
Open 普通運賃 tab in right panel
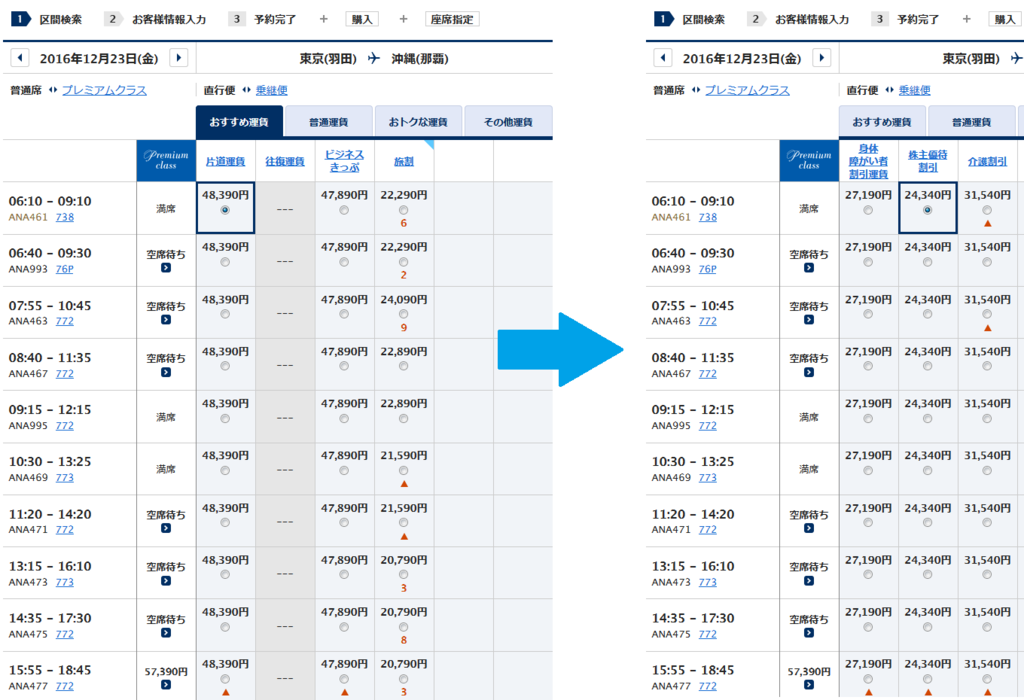972,122
